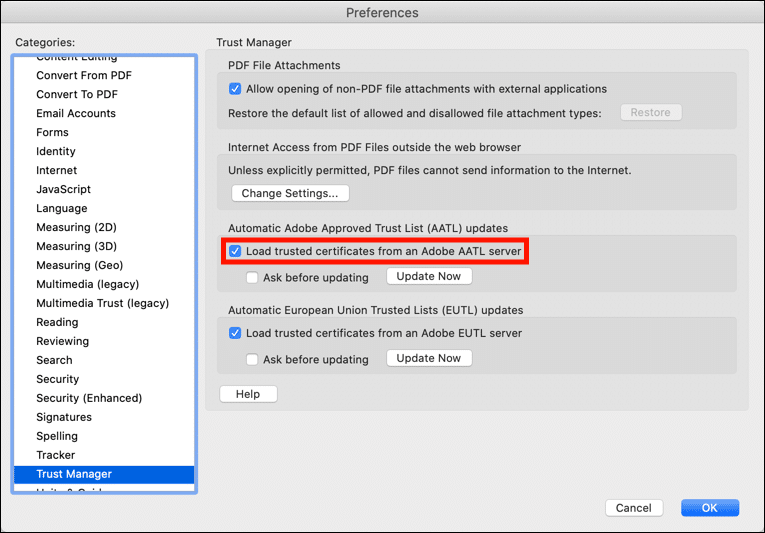The width and height of the screenshot is (765, 533).
Task: Choose Signatures in the Categories list
Action: pyautogui.click(x=64, y=417)
